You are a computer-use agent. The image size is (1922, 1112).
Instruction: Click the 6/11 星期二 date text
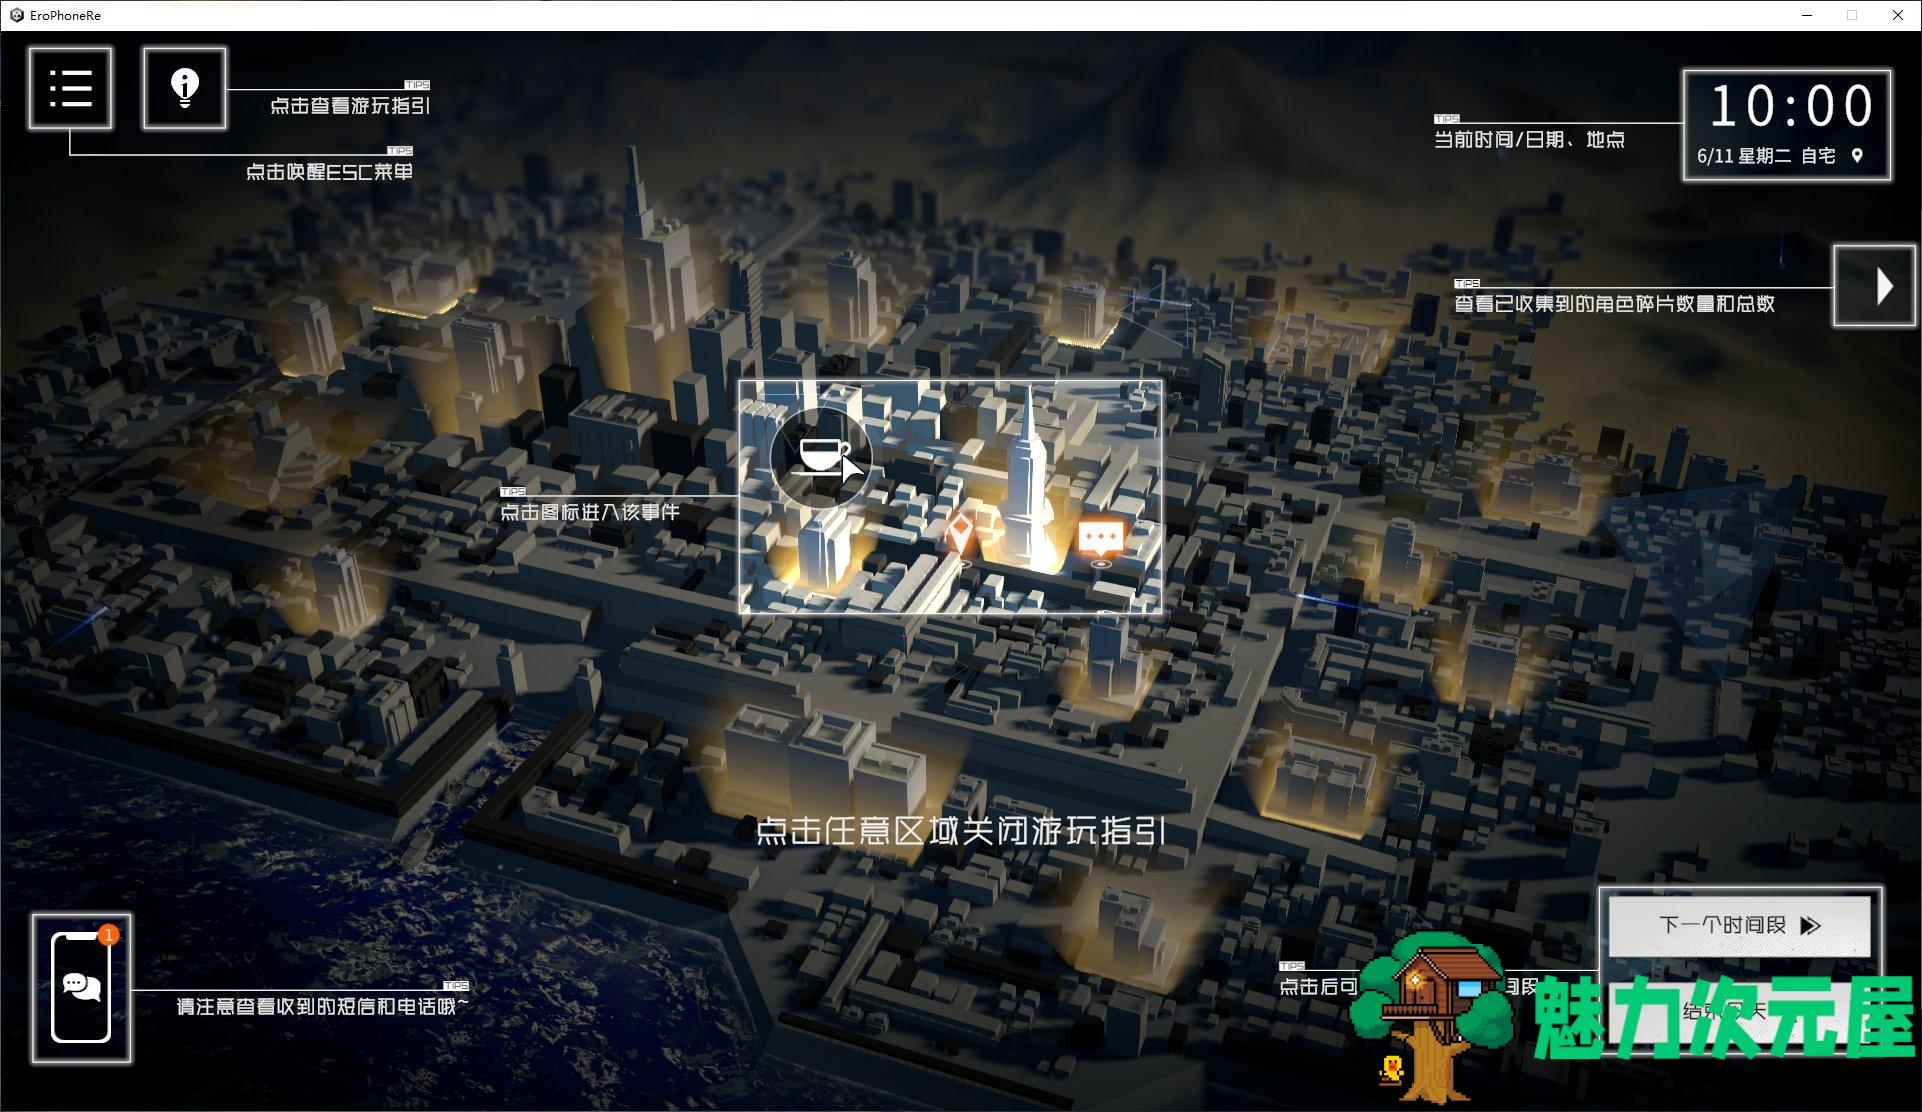[x=1744, y=156]
